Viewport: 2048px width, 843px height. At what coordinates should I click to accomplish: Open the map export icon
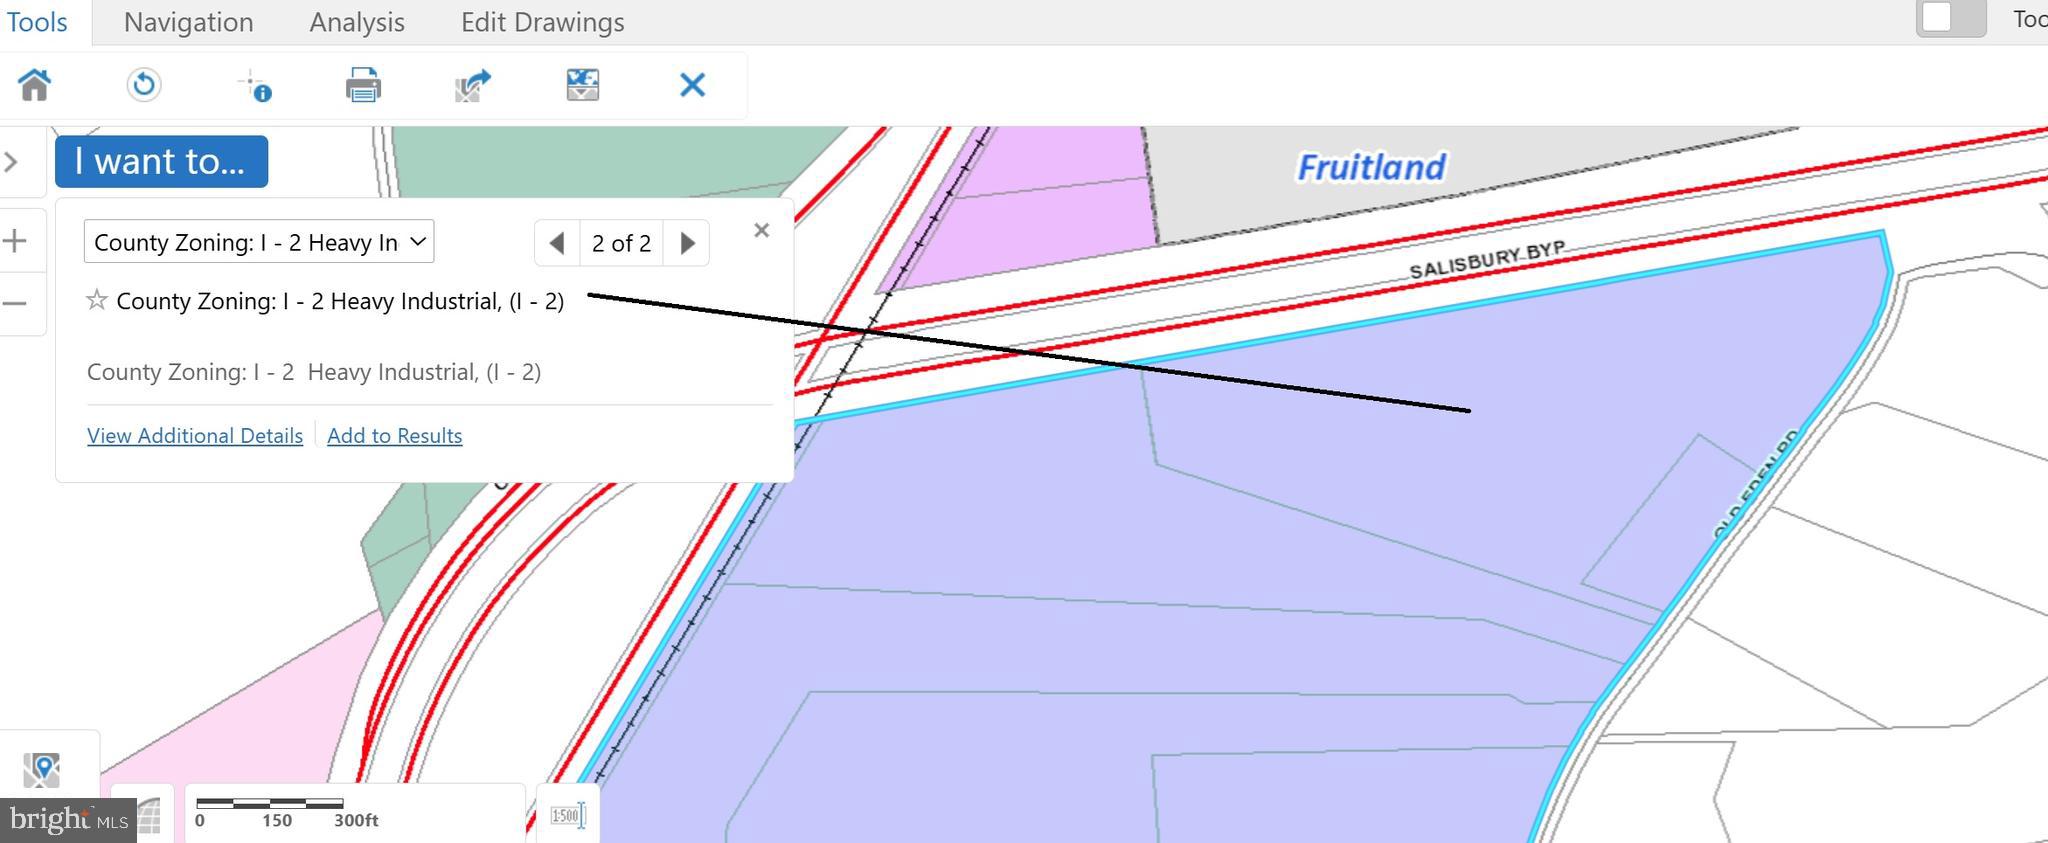tap(582, 85)
